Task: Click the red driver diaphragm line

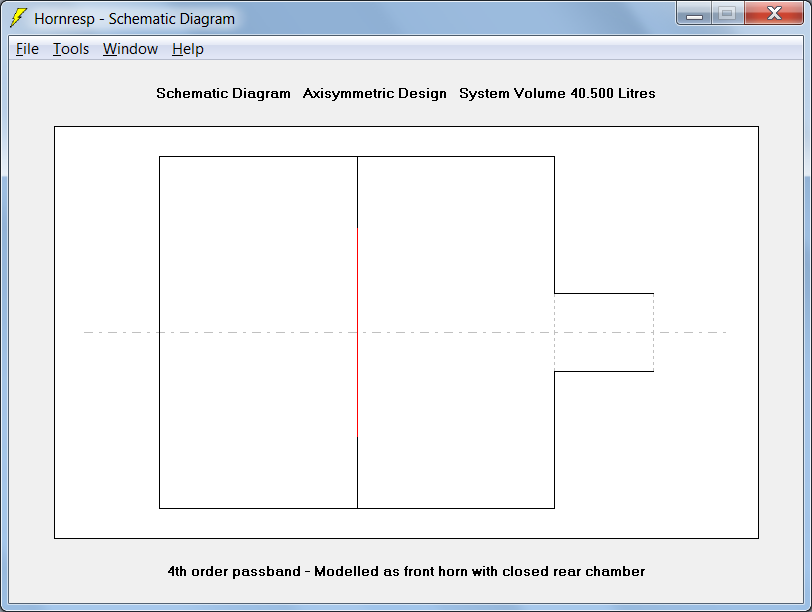Action: [x=357, y=332]
